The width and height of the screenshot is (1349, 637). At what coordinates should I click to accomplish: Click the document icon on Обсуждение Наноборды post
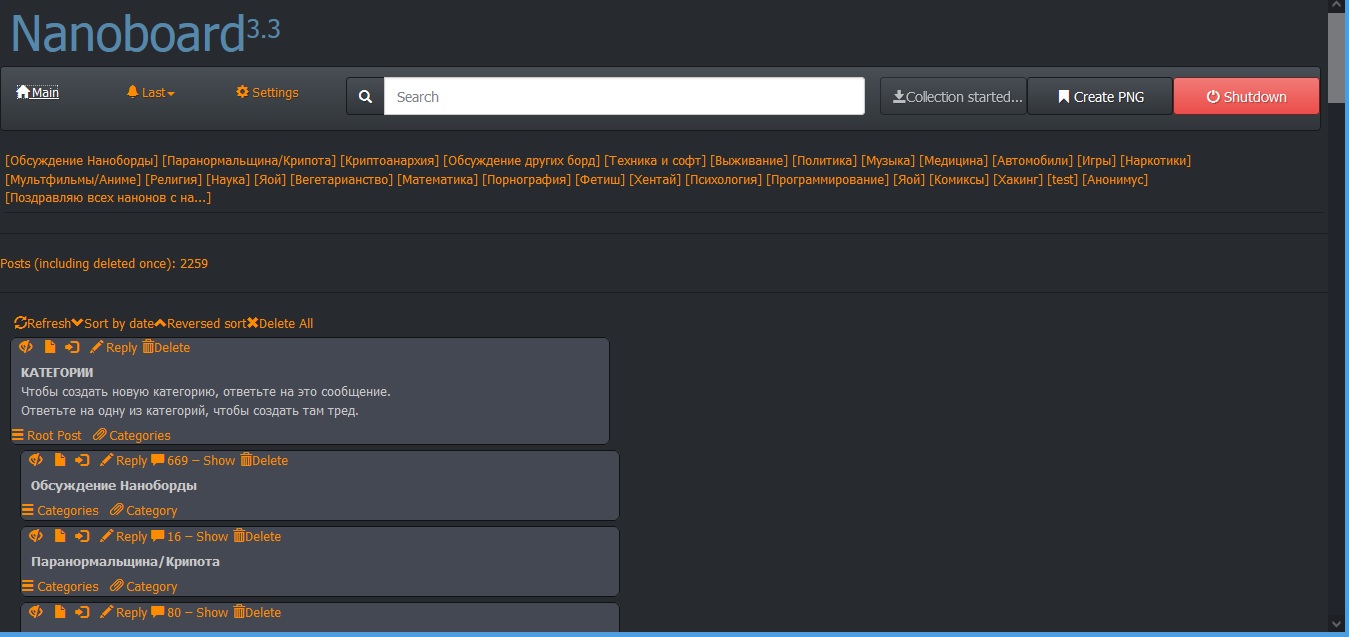[60, 460]
